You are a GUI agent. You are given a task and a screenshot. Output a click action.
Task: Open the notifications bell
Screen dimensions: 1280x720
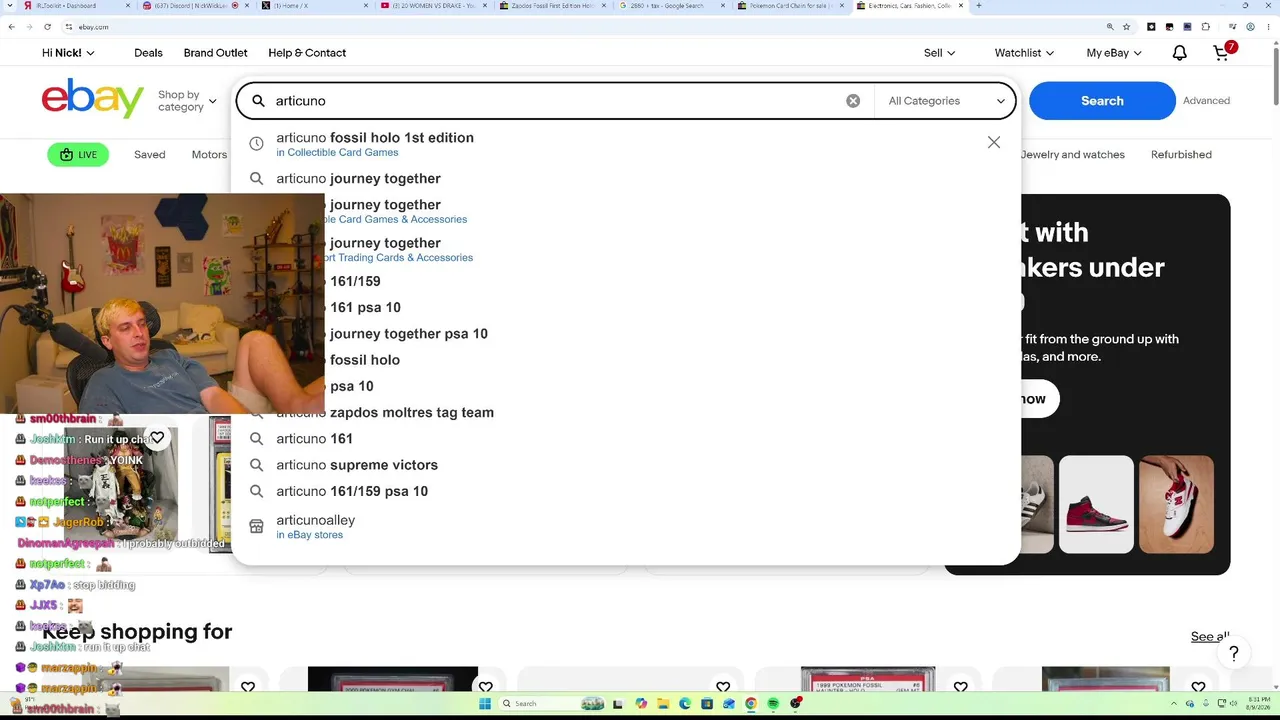pos(1180,53)
